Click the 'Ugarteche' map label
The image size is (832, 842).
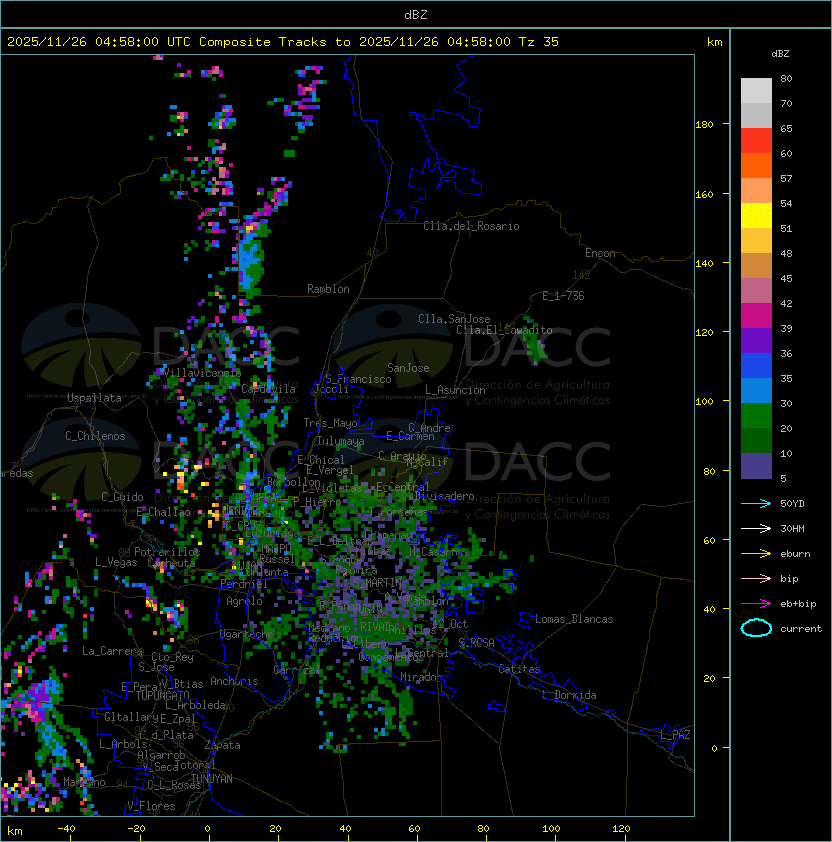pos(247,634)
